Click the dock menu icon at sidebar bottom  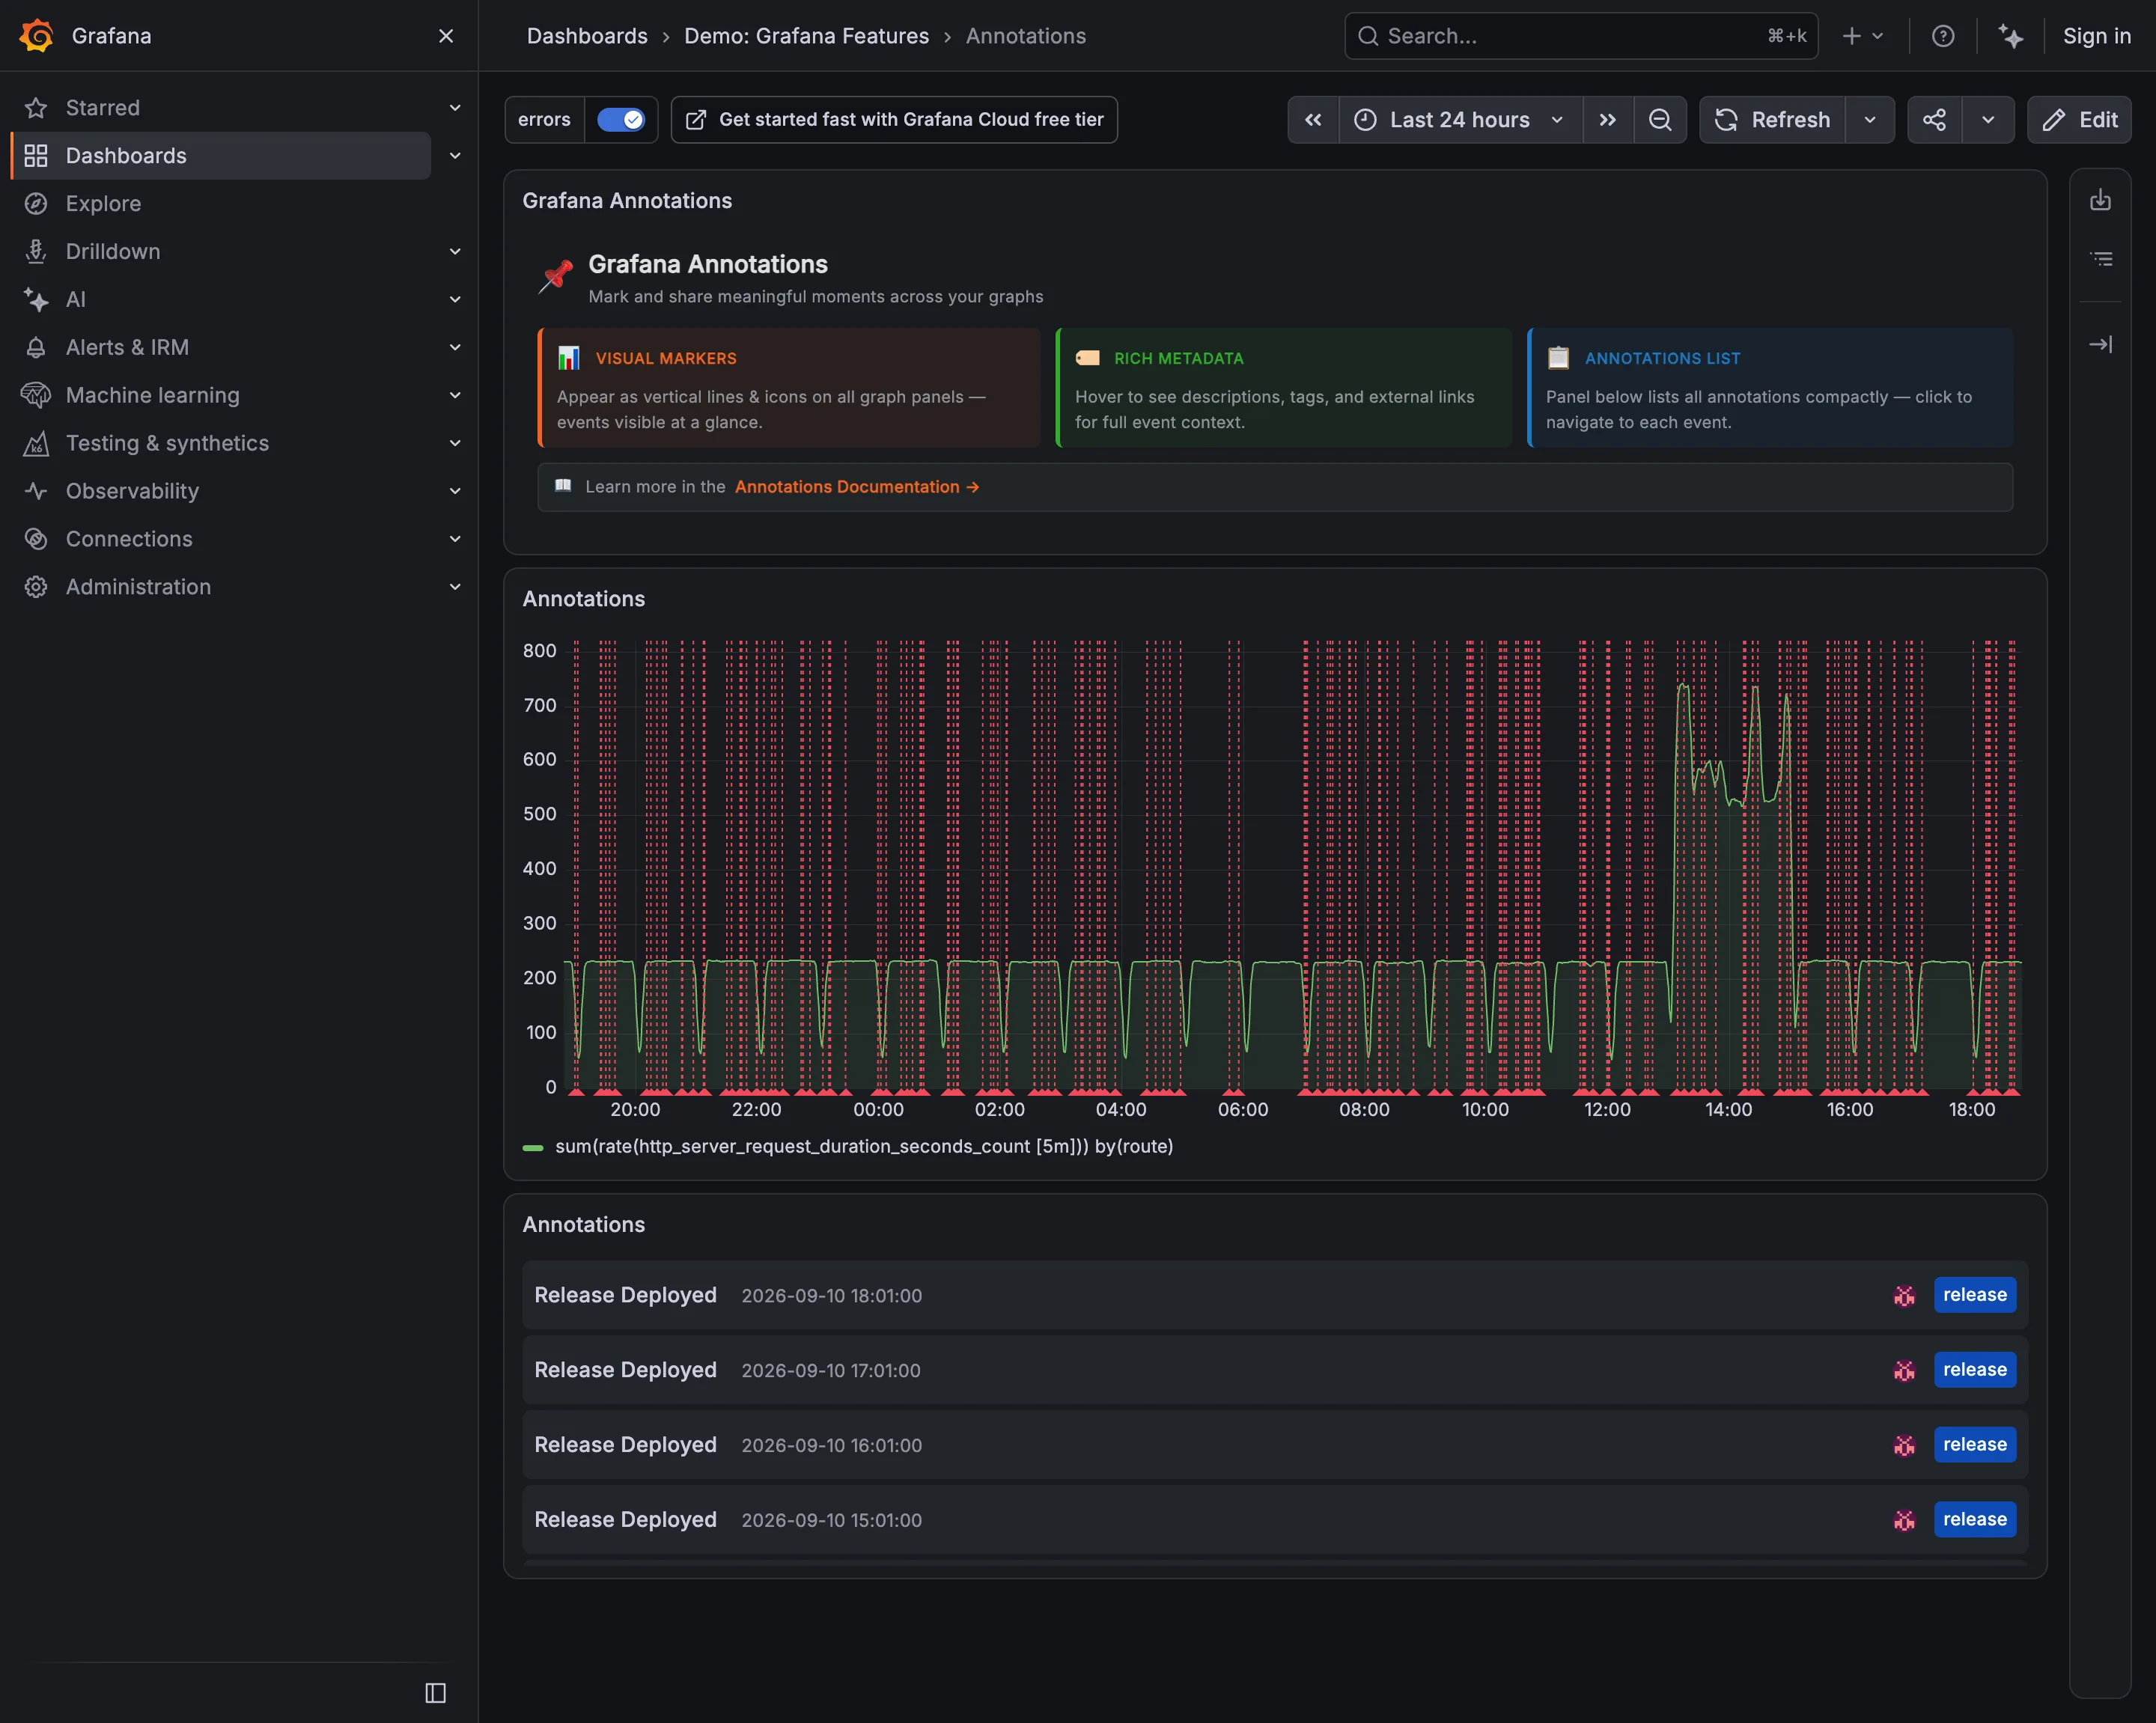[x=435, y=1693]
